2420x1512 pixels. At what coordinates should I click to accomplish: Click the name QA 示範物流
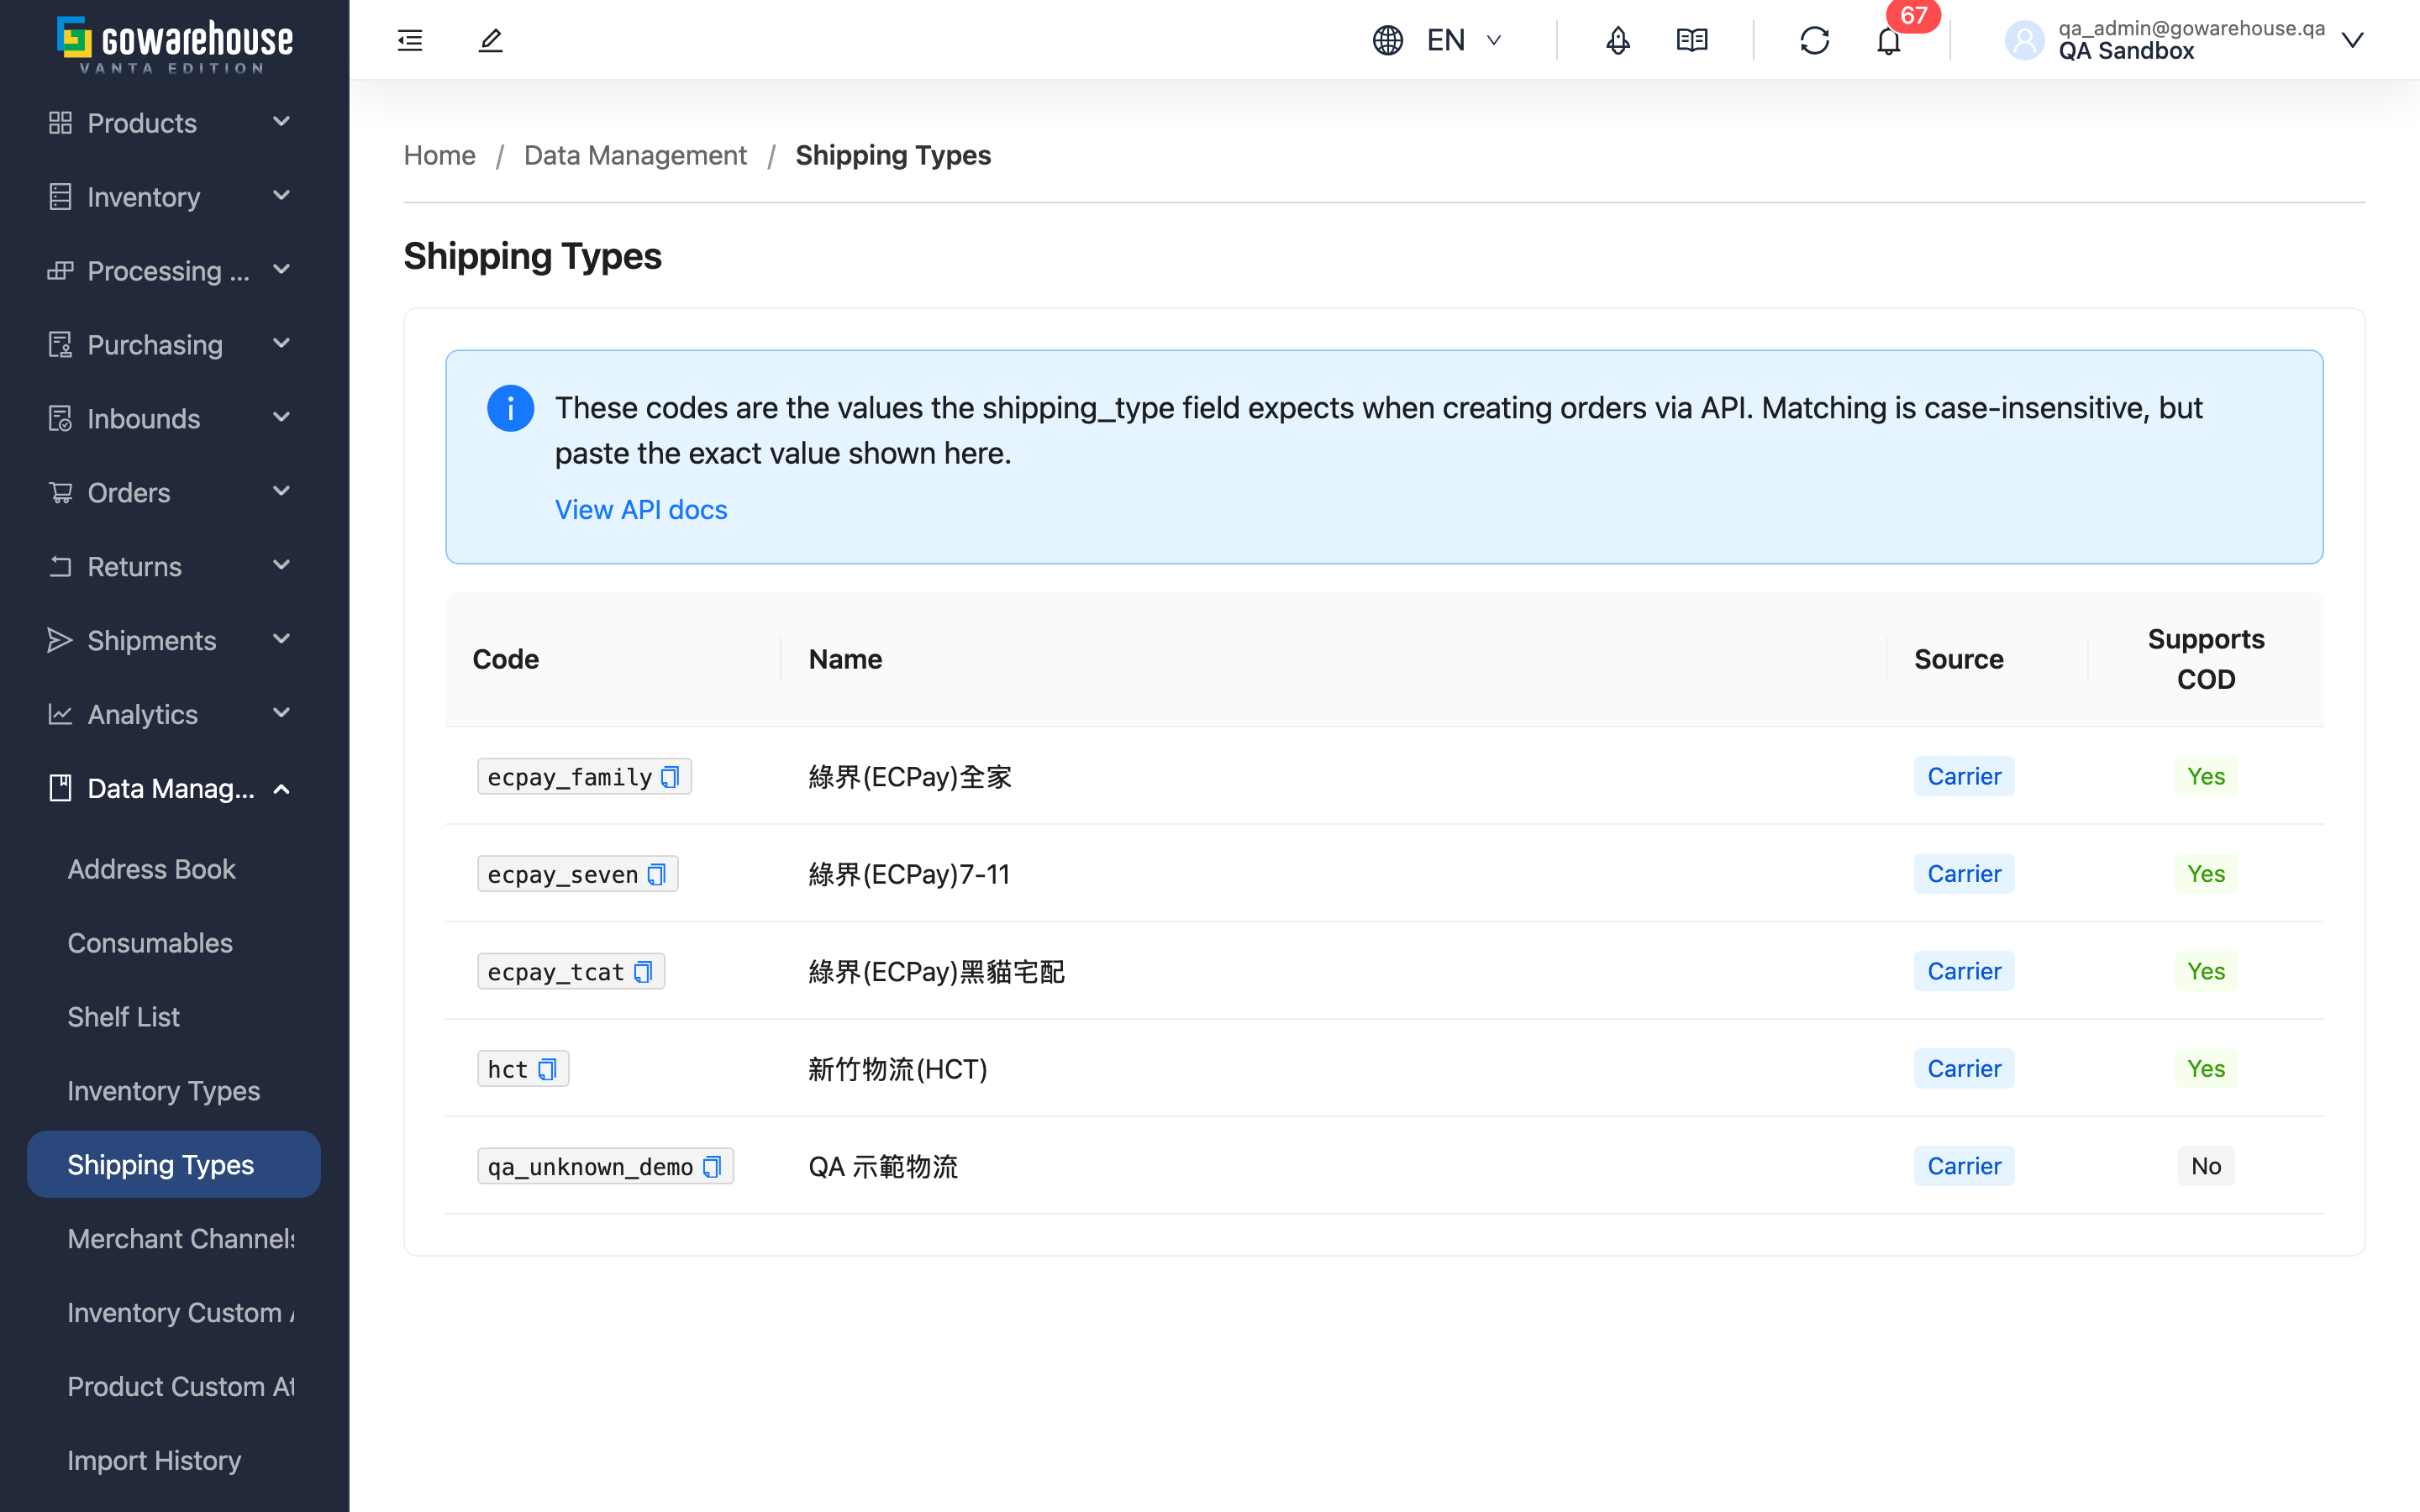(883, 1166)
